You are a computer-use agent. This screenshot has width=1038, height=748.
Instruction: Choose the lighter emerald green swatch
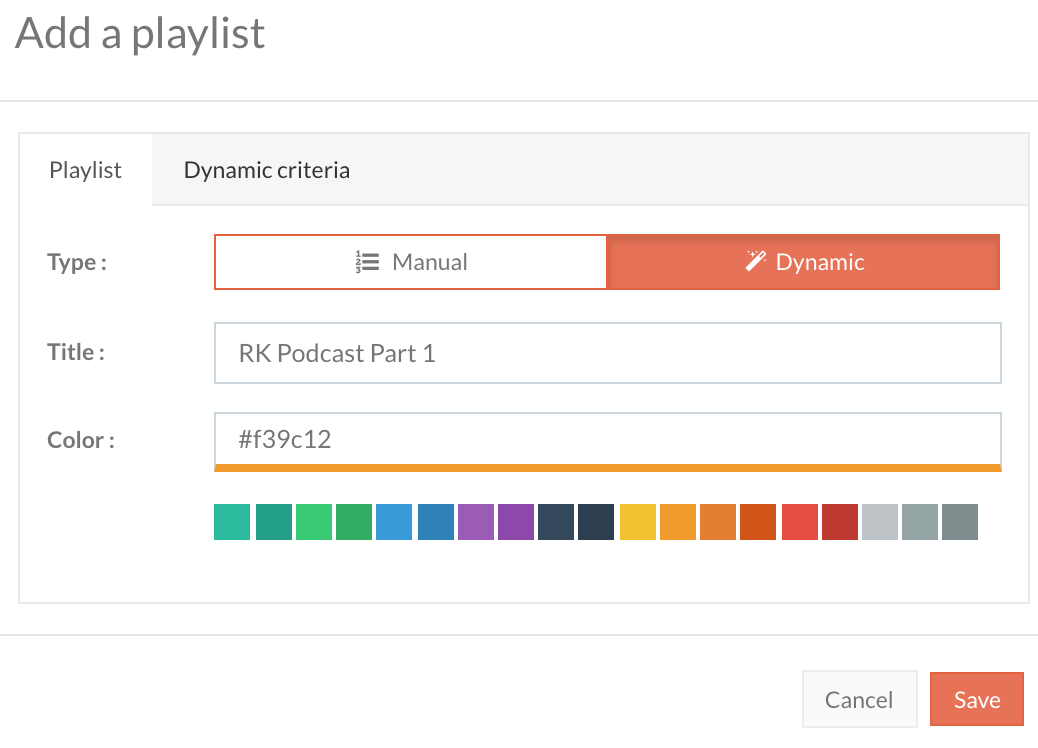click(x=313, y=522)
